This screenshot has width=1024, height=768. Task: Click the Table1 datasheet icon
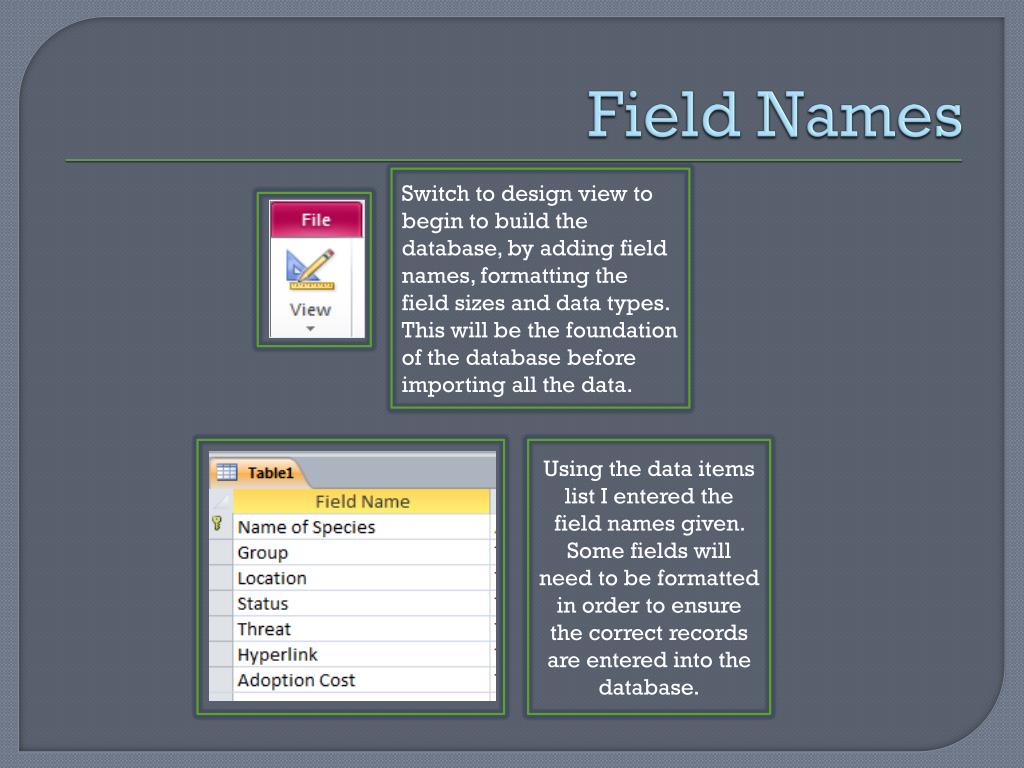coord(227,472)
